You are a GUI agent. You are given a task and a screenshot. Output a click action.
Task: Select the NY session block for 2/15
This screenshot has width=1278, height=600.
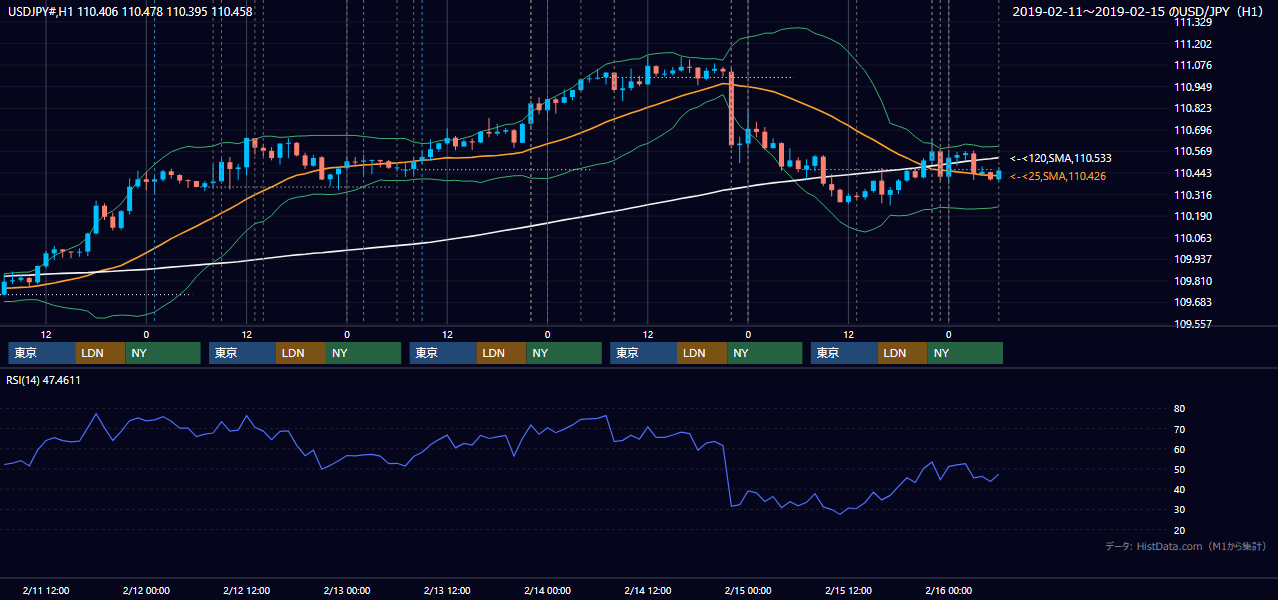965,353
